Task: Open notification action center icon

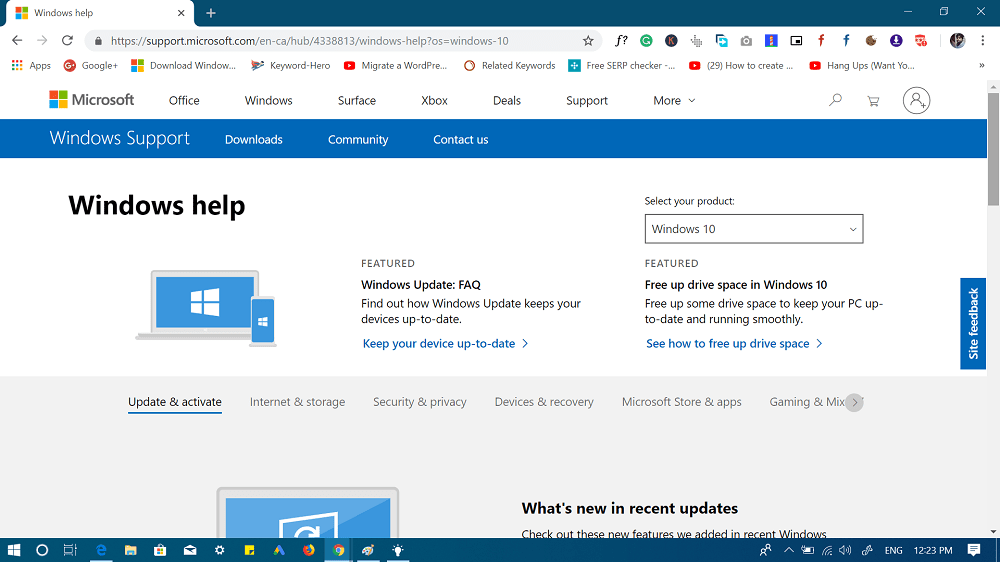Action: pos(974,550)
